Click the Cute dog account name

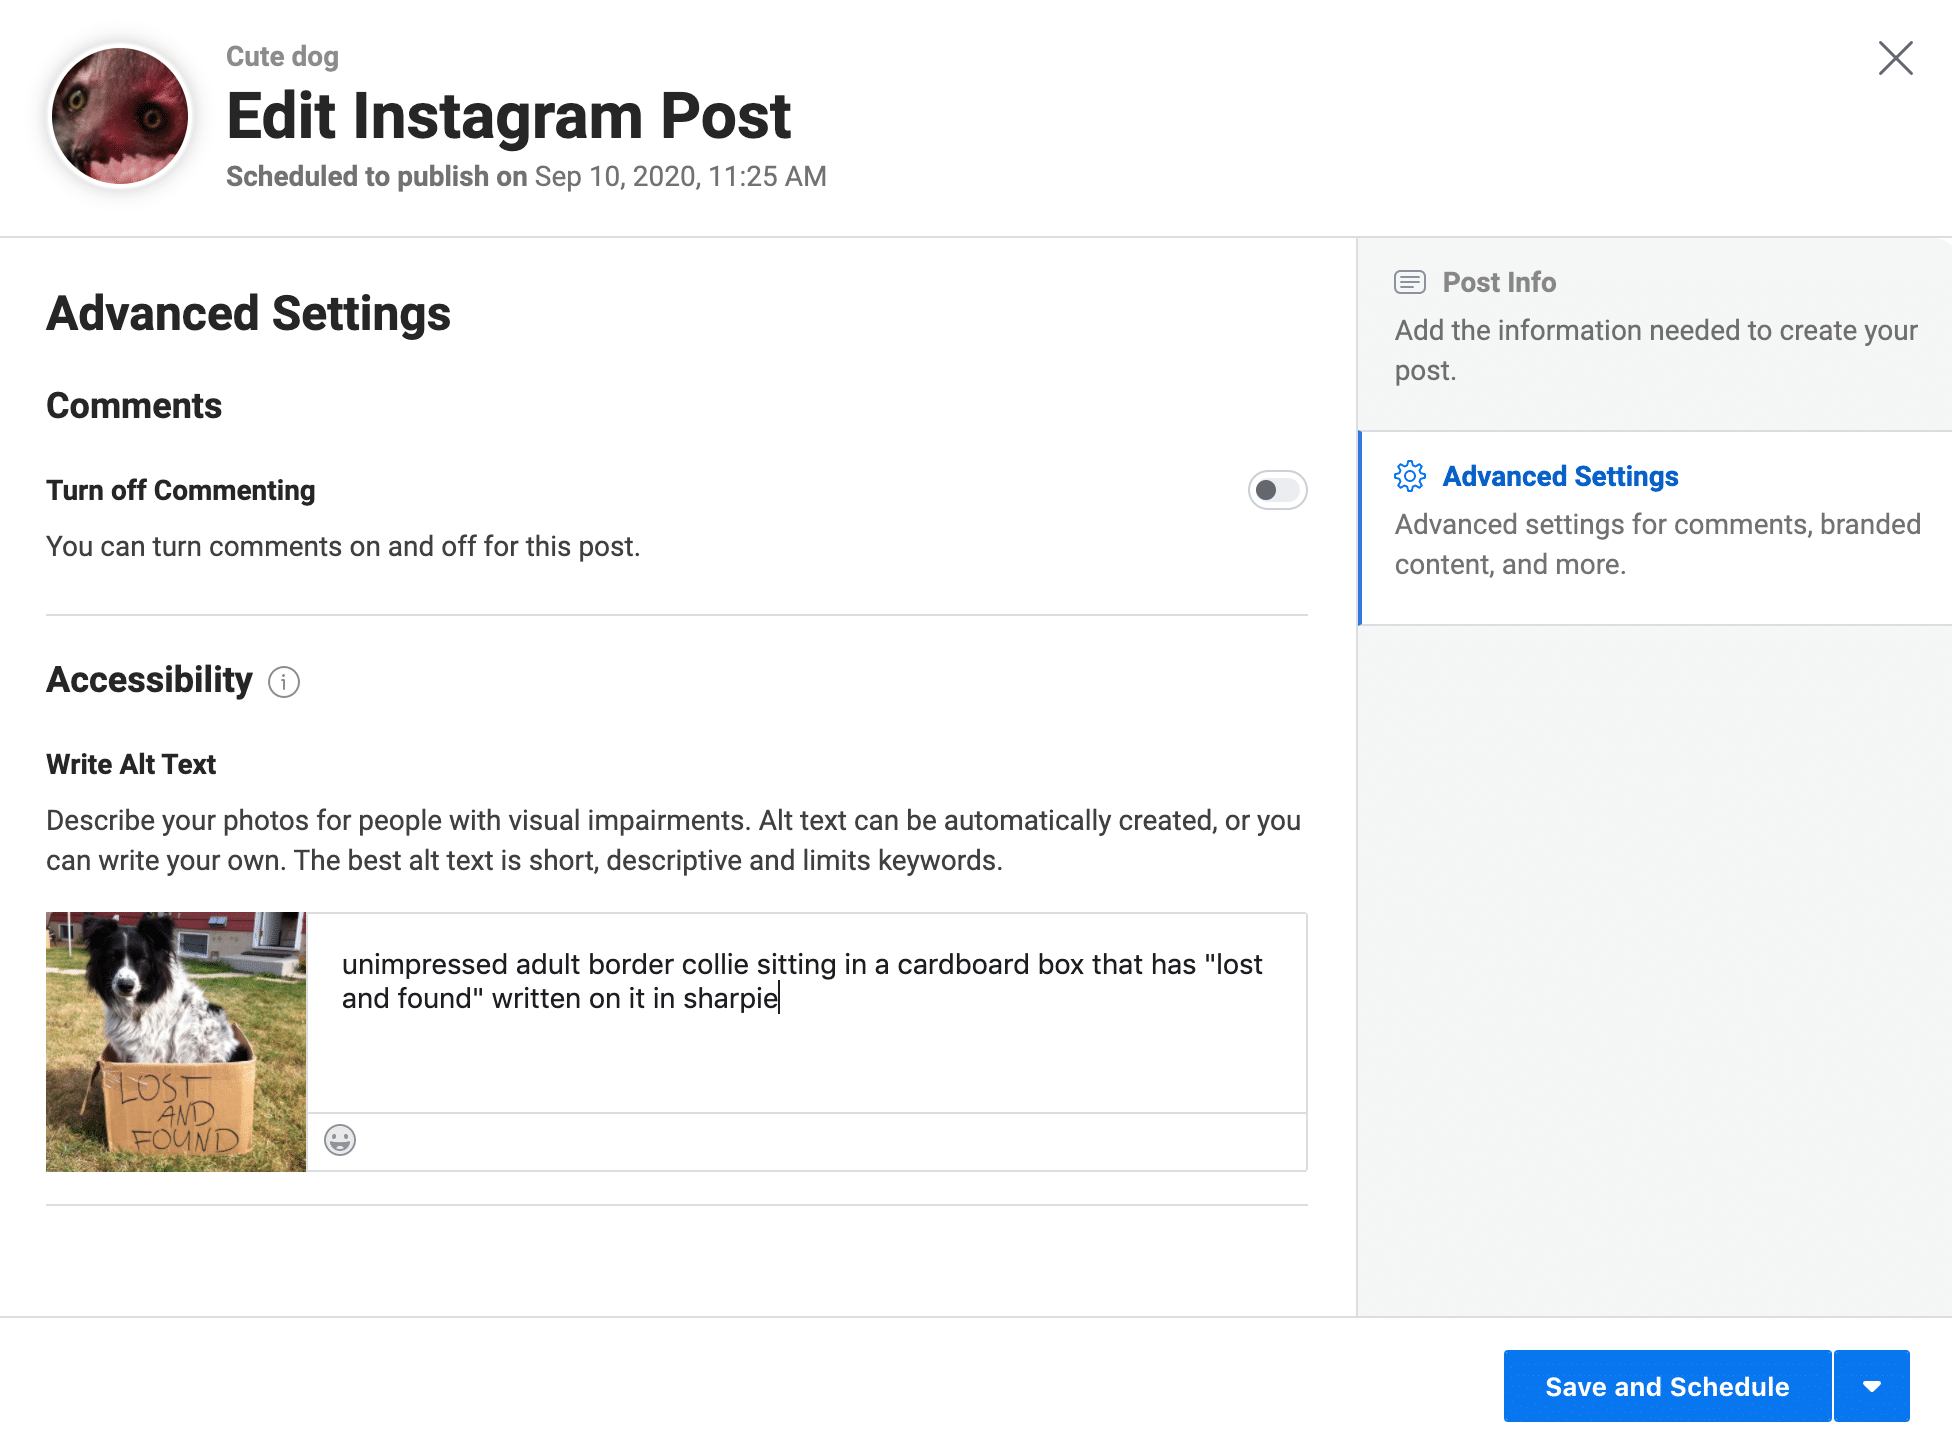pyautogui.click(x=282, y=56)
